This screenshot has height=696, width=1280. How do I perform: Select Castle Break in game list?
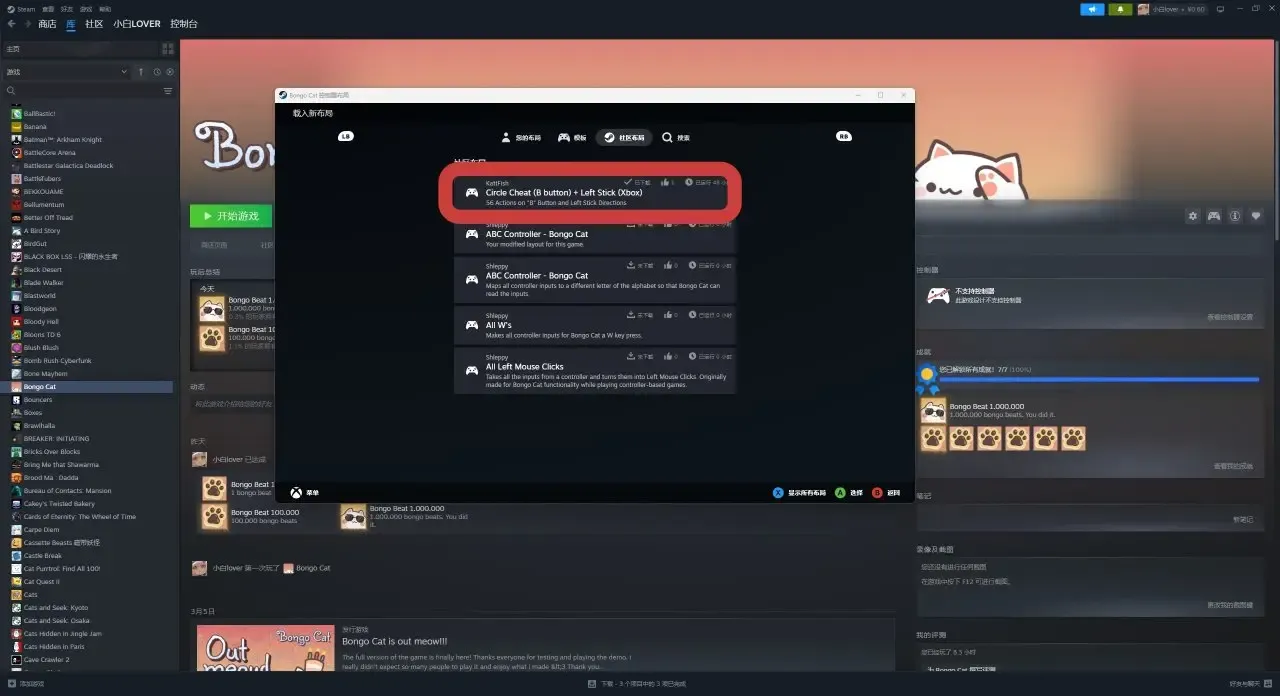43,556
